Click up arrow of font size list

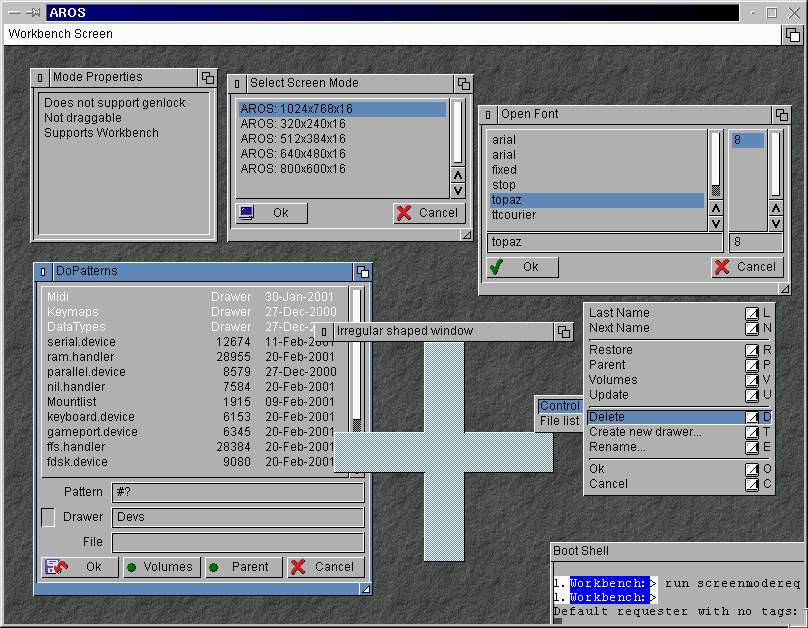point(776,208)
